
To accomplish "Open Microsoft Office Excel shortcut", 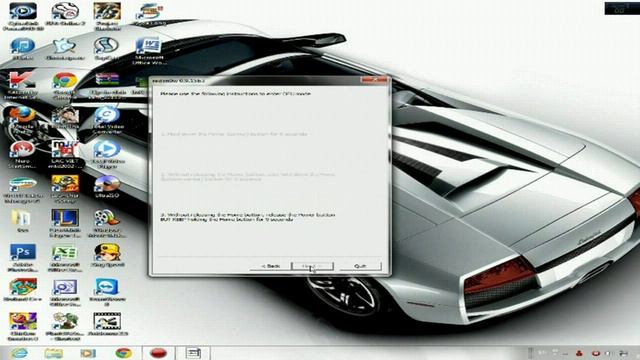I will (x=64, y=258).
